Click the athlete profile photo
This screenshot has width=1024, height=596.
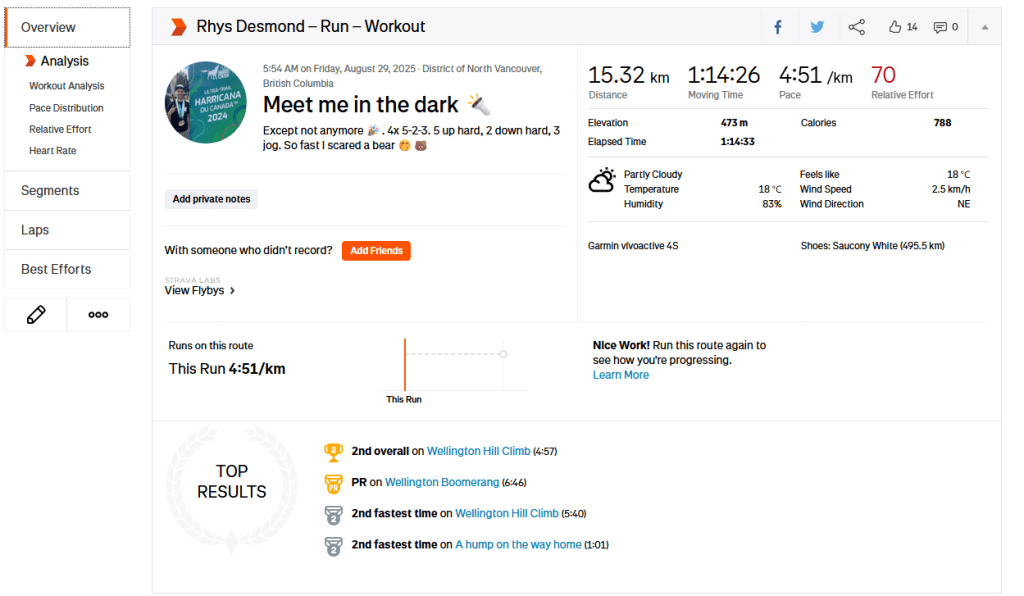(206, 103)
